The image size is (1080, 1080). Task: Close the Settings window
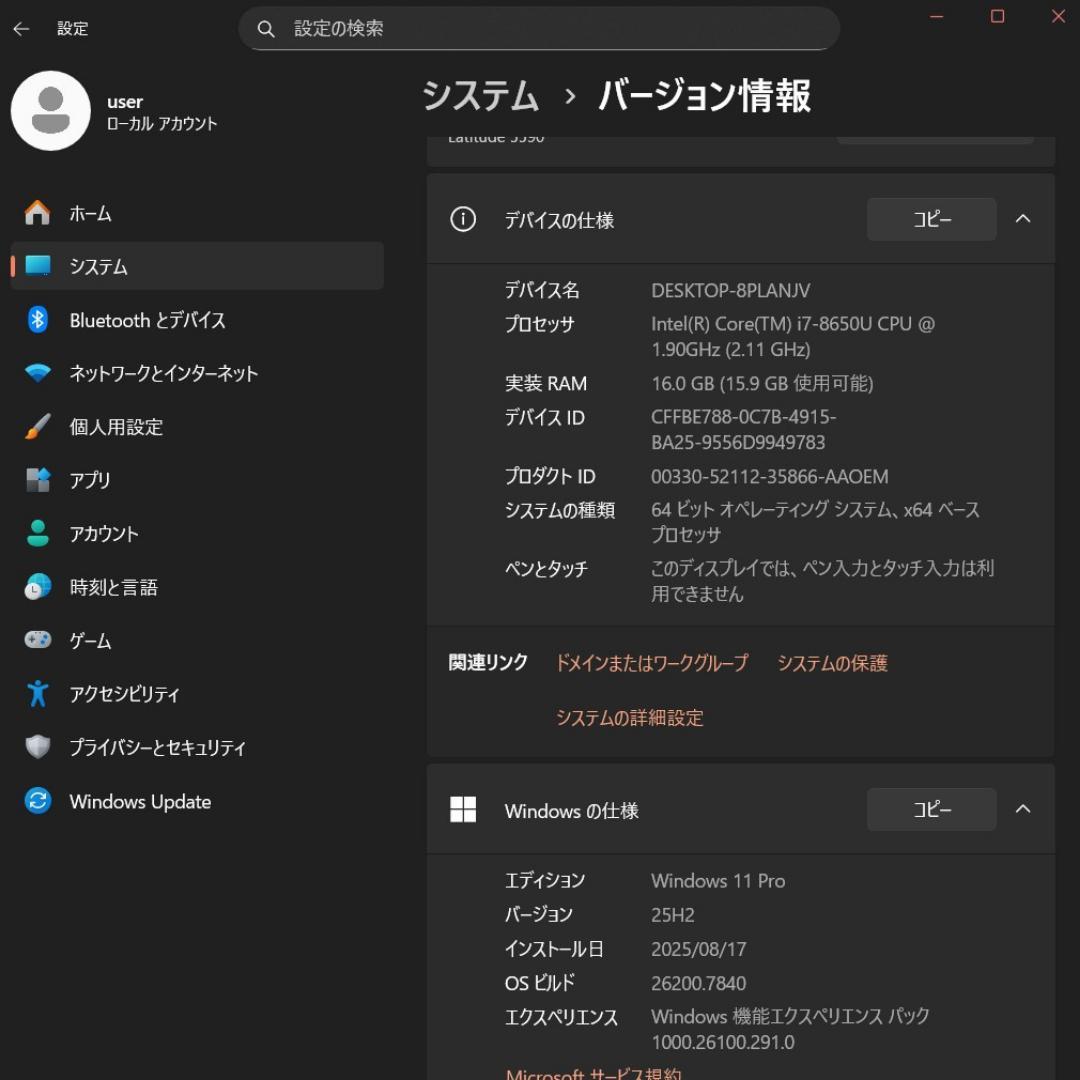pyautogui.click(x=1058, y=17)
